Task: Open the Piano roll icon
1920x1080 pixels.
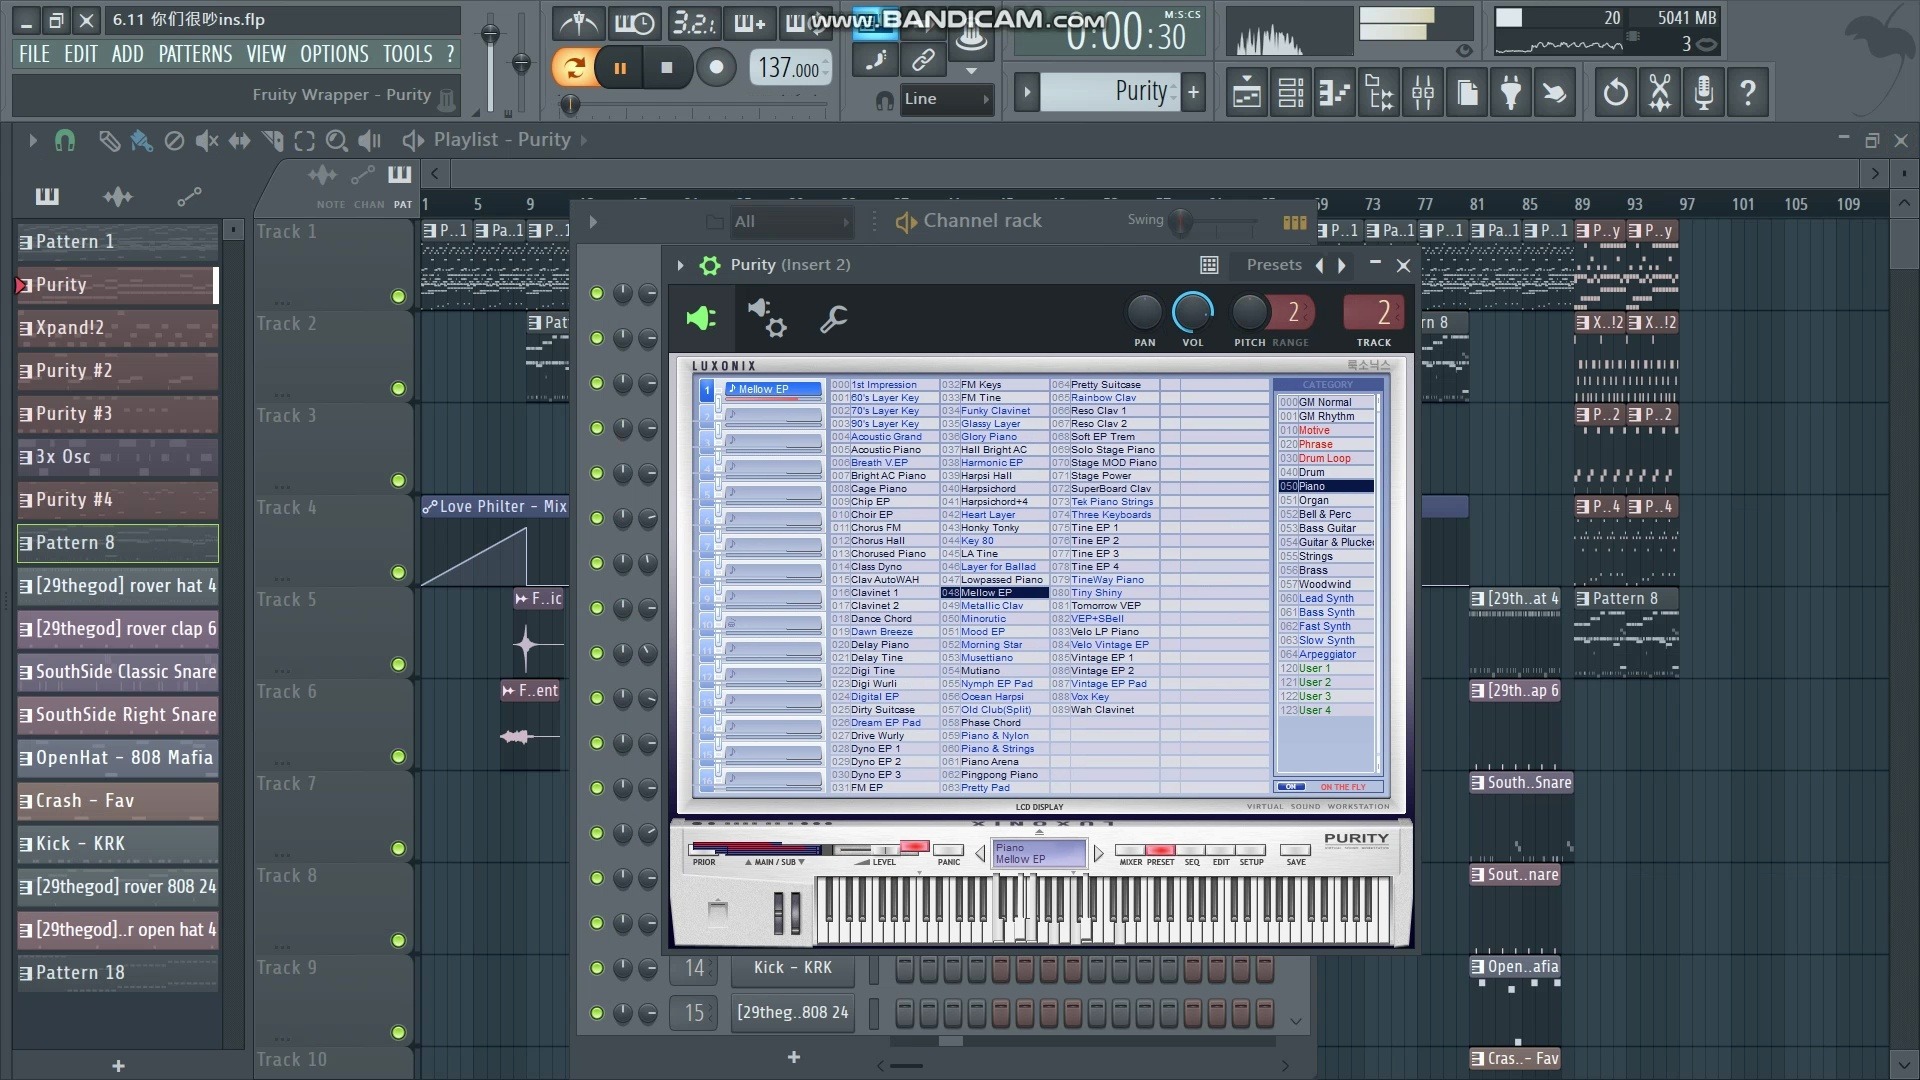Action: pos(1334,93)
